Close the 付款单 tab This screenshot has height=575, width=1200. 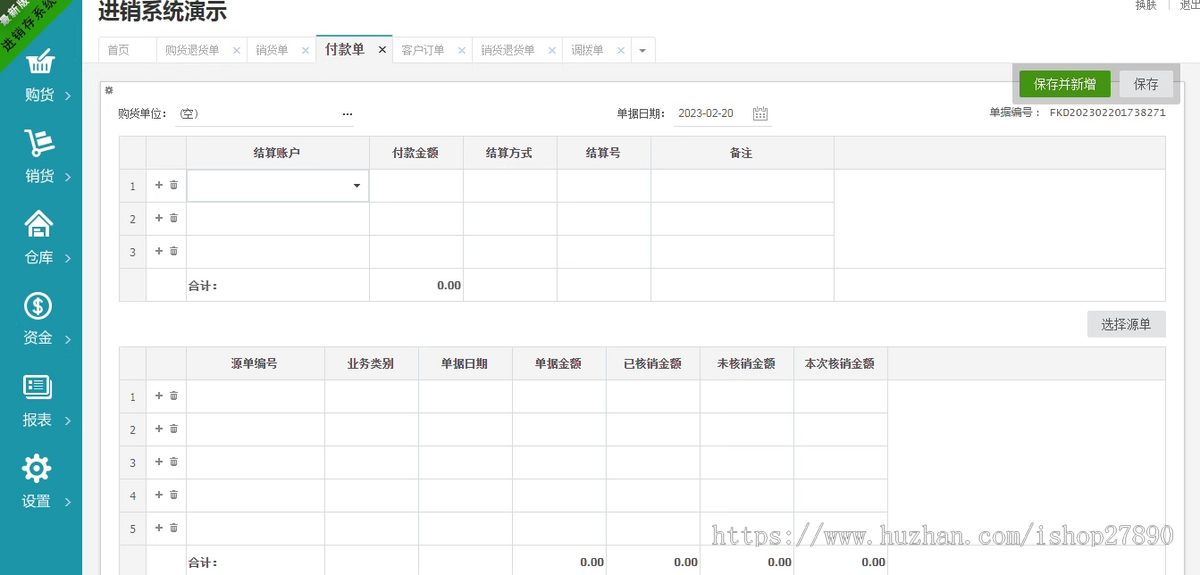coord(382,50)
